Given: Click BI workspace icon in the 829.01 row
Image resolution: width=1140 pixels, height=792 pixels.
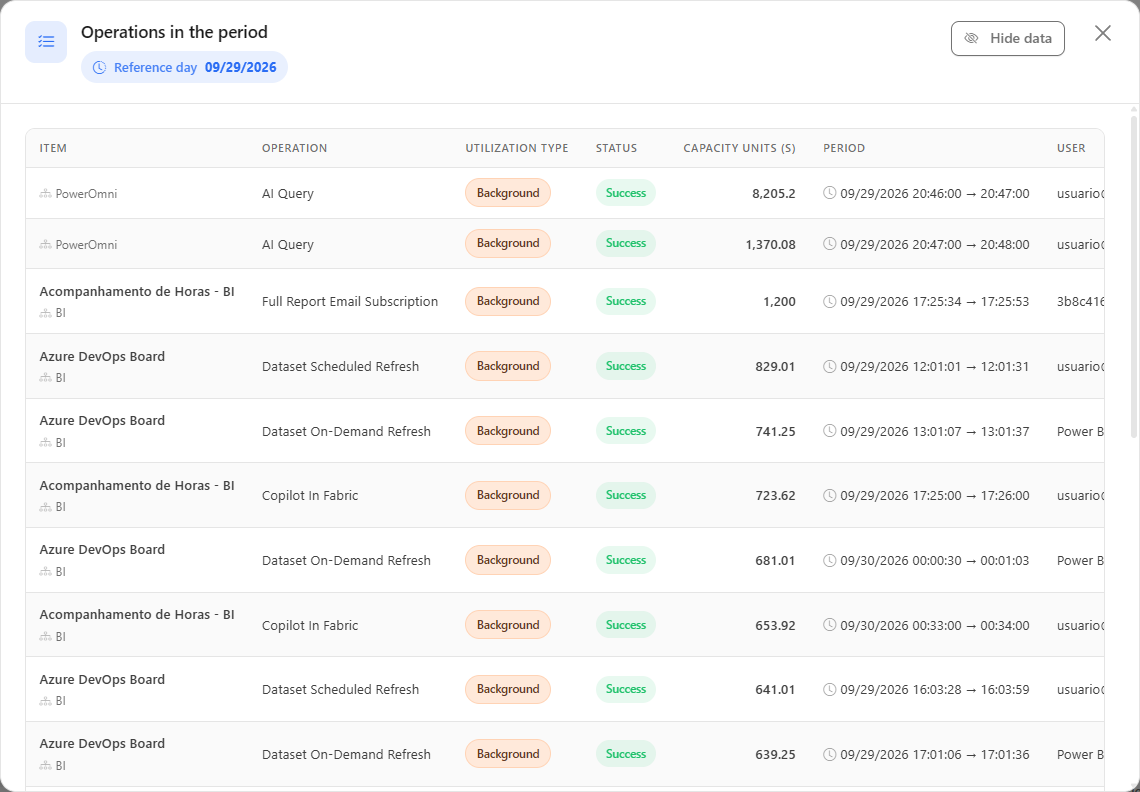Looking at the screenshot, I should [45, 377].
